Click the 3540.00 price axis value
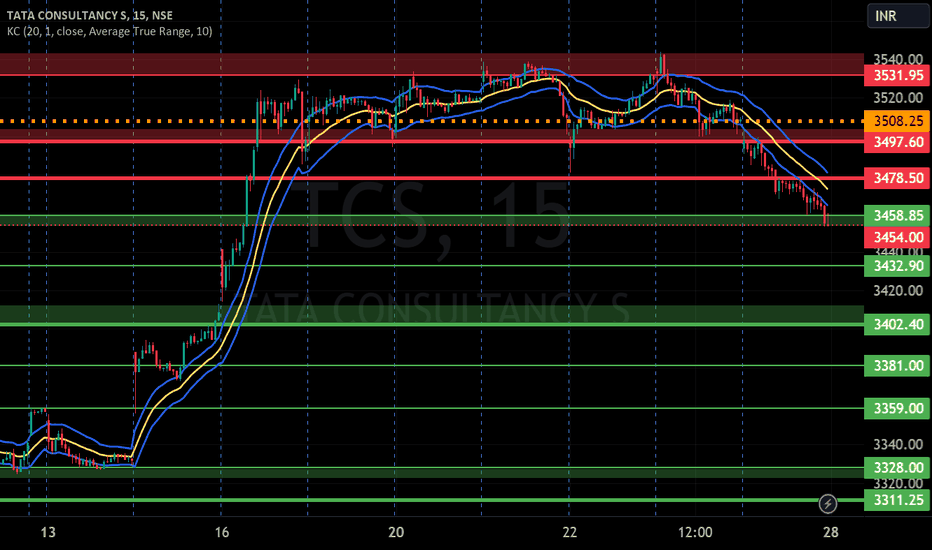 (898, 59)
